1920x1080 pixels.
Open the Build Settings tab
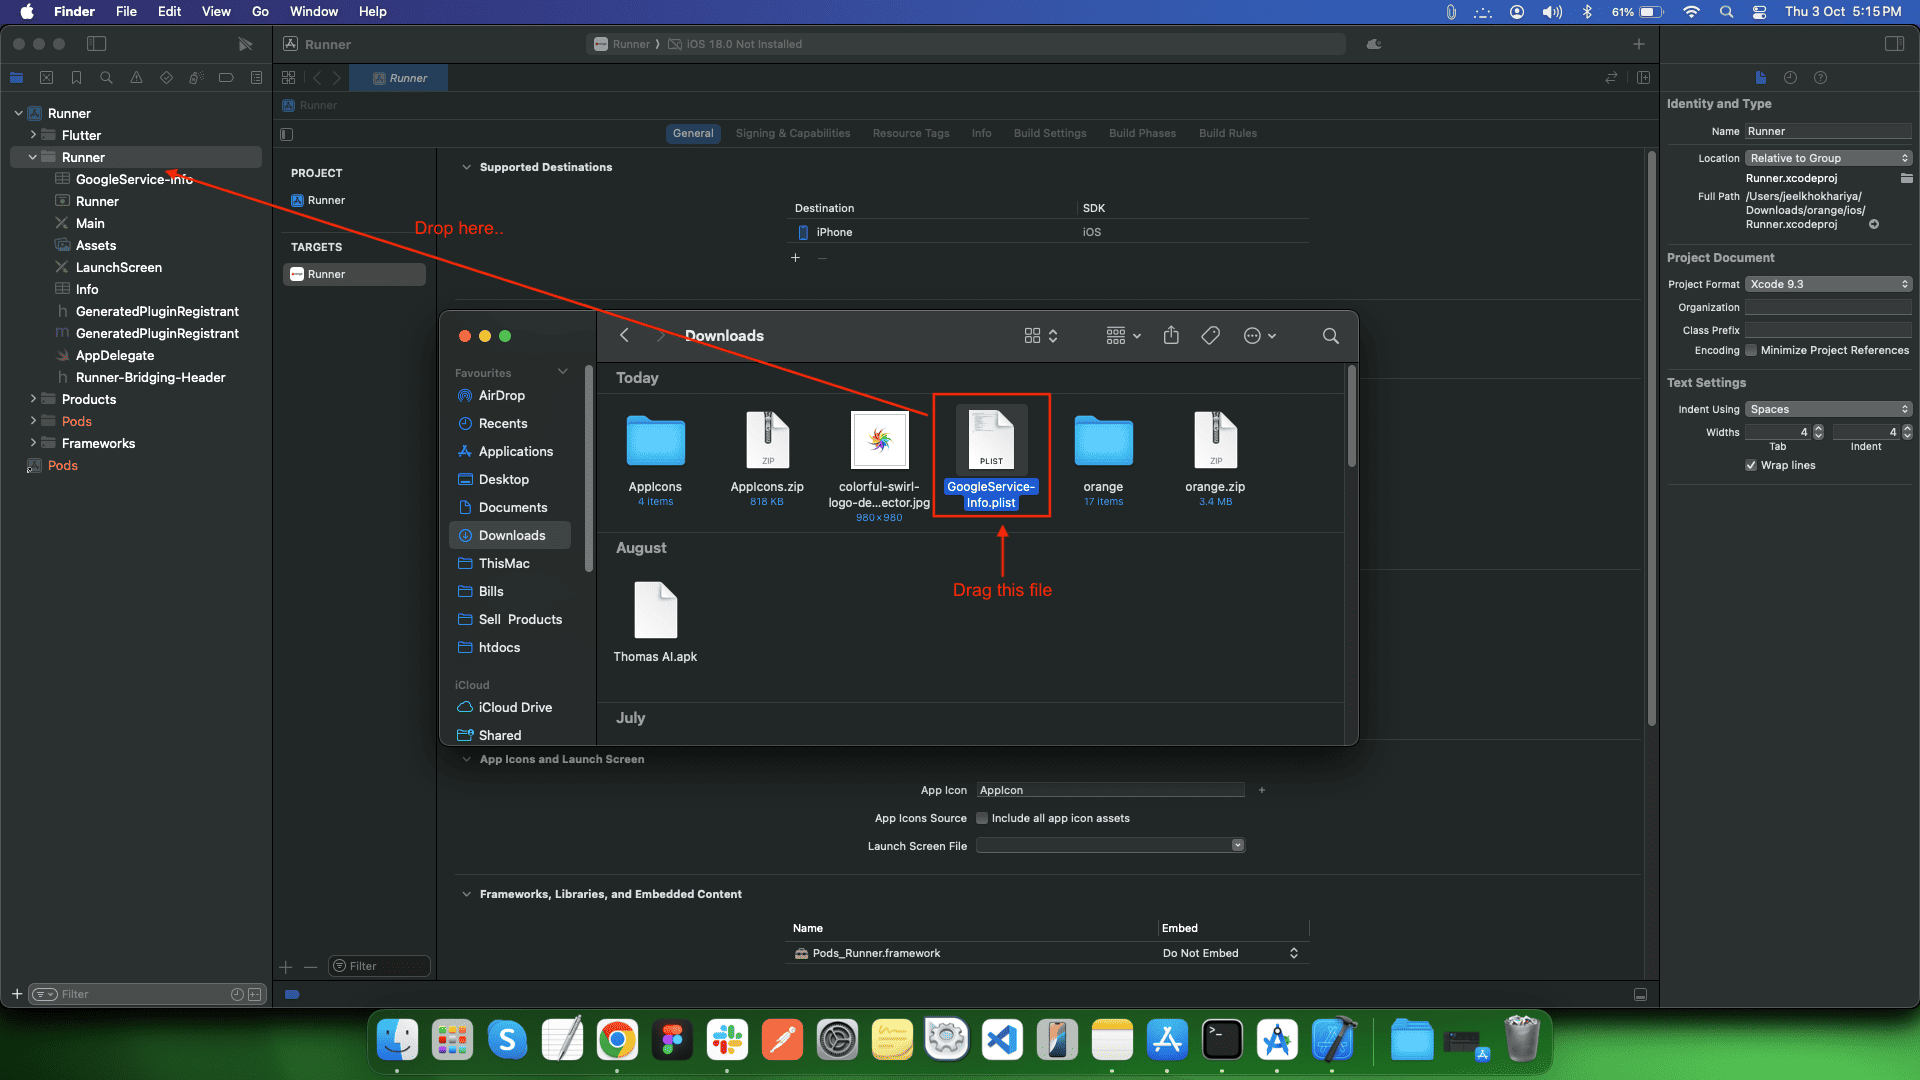(x=1049, y=134)
